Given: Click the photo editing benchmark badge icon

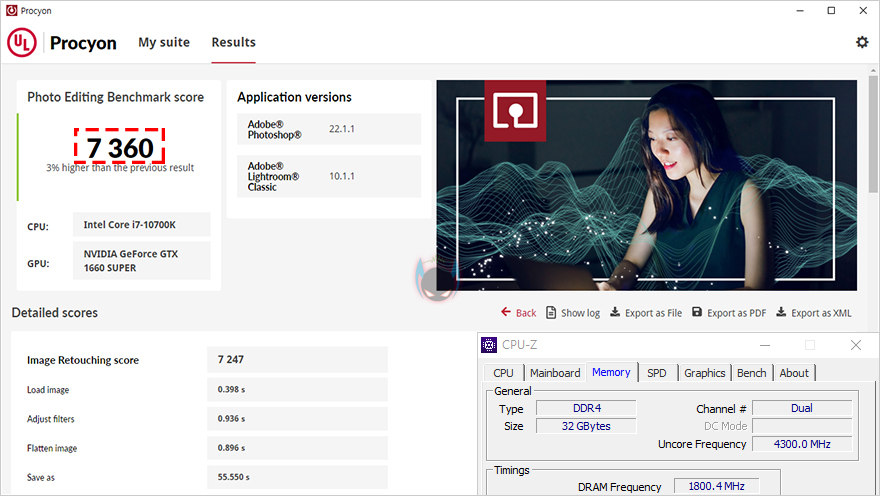Looking at the screenshot, I should pos(515,111).
